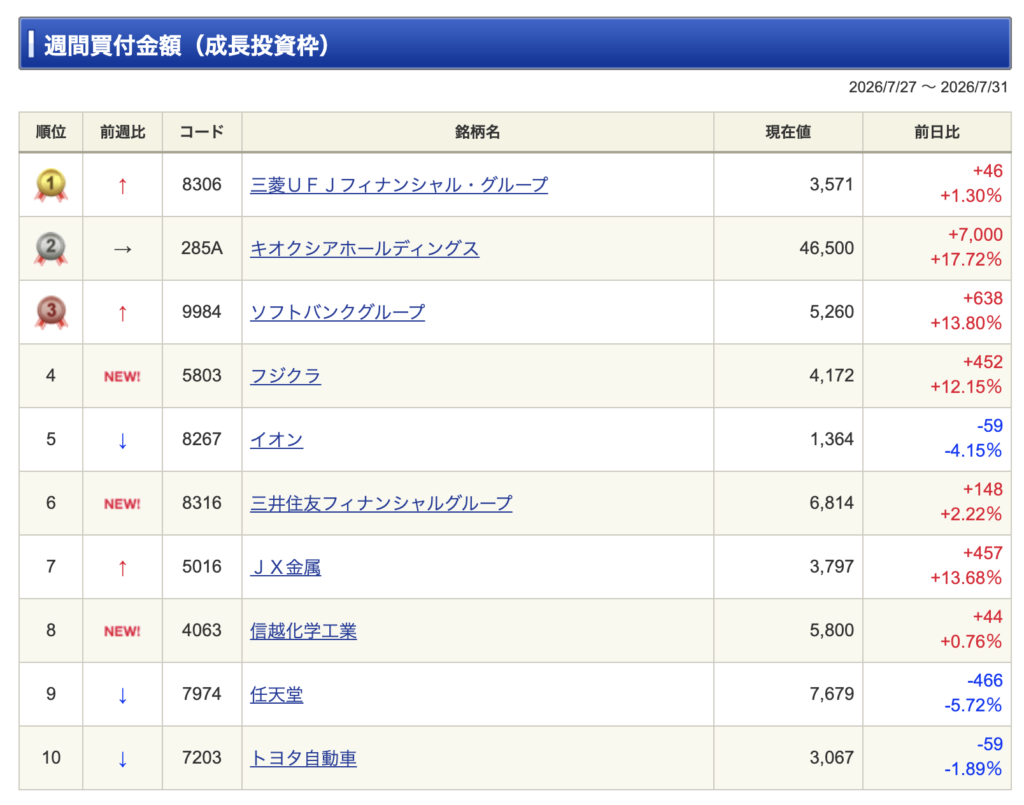Image resolution: width=1024 pixels, height=805 pixels.
Task: Click current price 5,260
Action: tap(831, 312)
